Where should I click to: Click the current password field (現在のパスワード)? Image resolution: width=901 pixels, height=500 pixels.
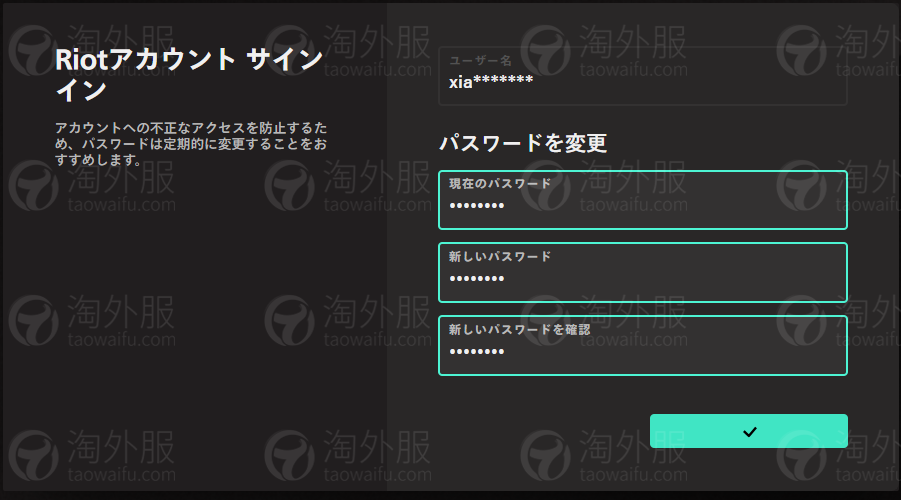(x=642, y=200)
